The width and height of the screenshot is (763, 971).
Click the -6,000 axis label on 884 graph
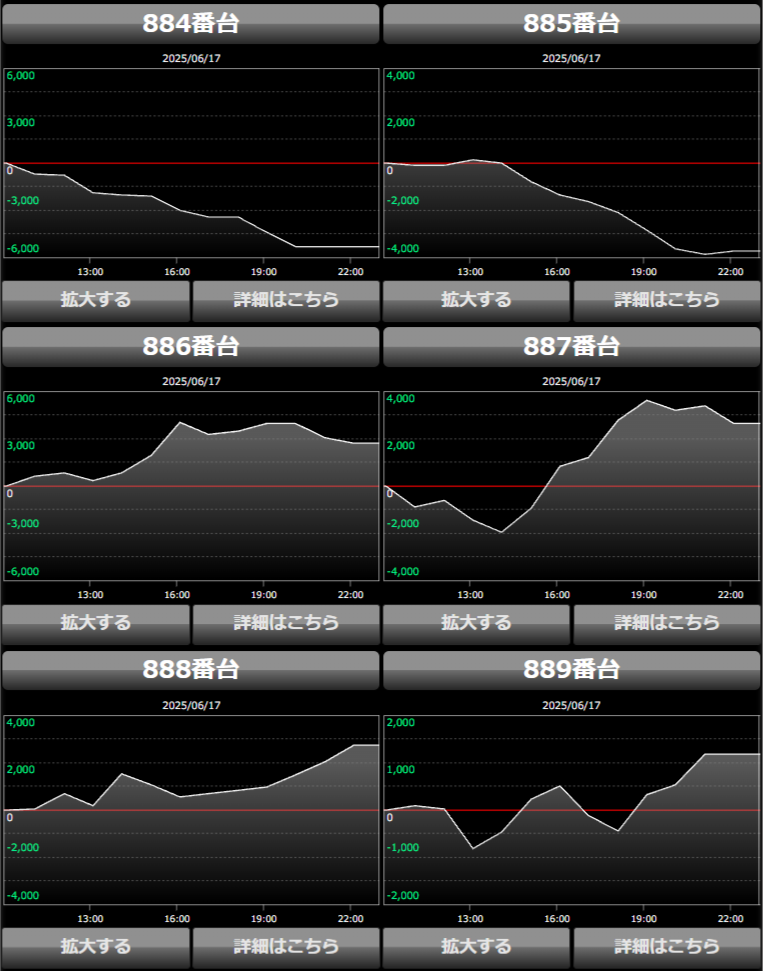(x=23, y=248)
